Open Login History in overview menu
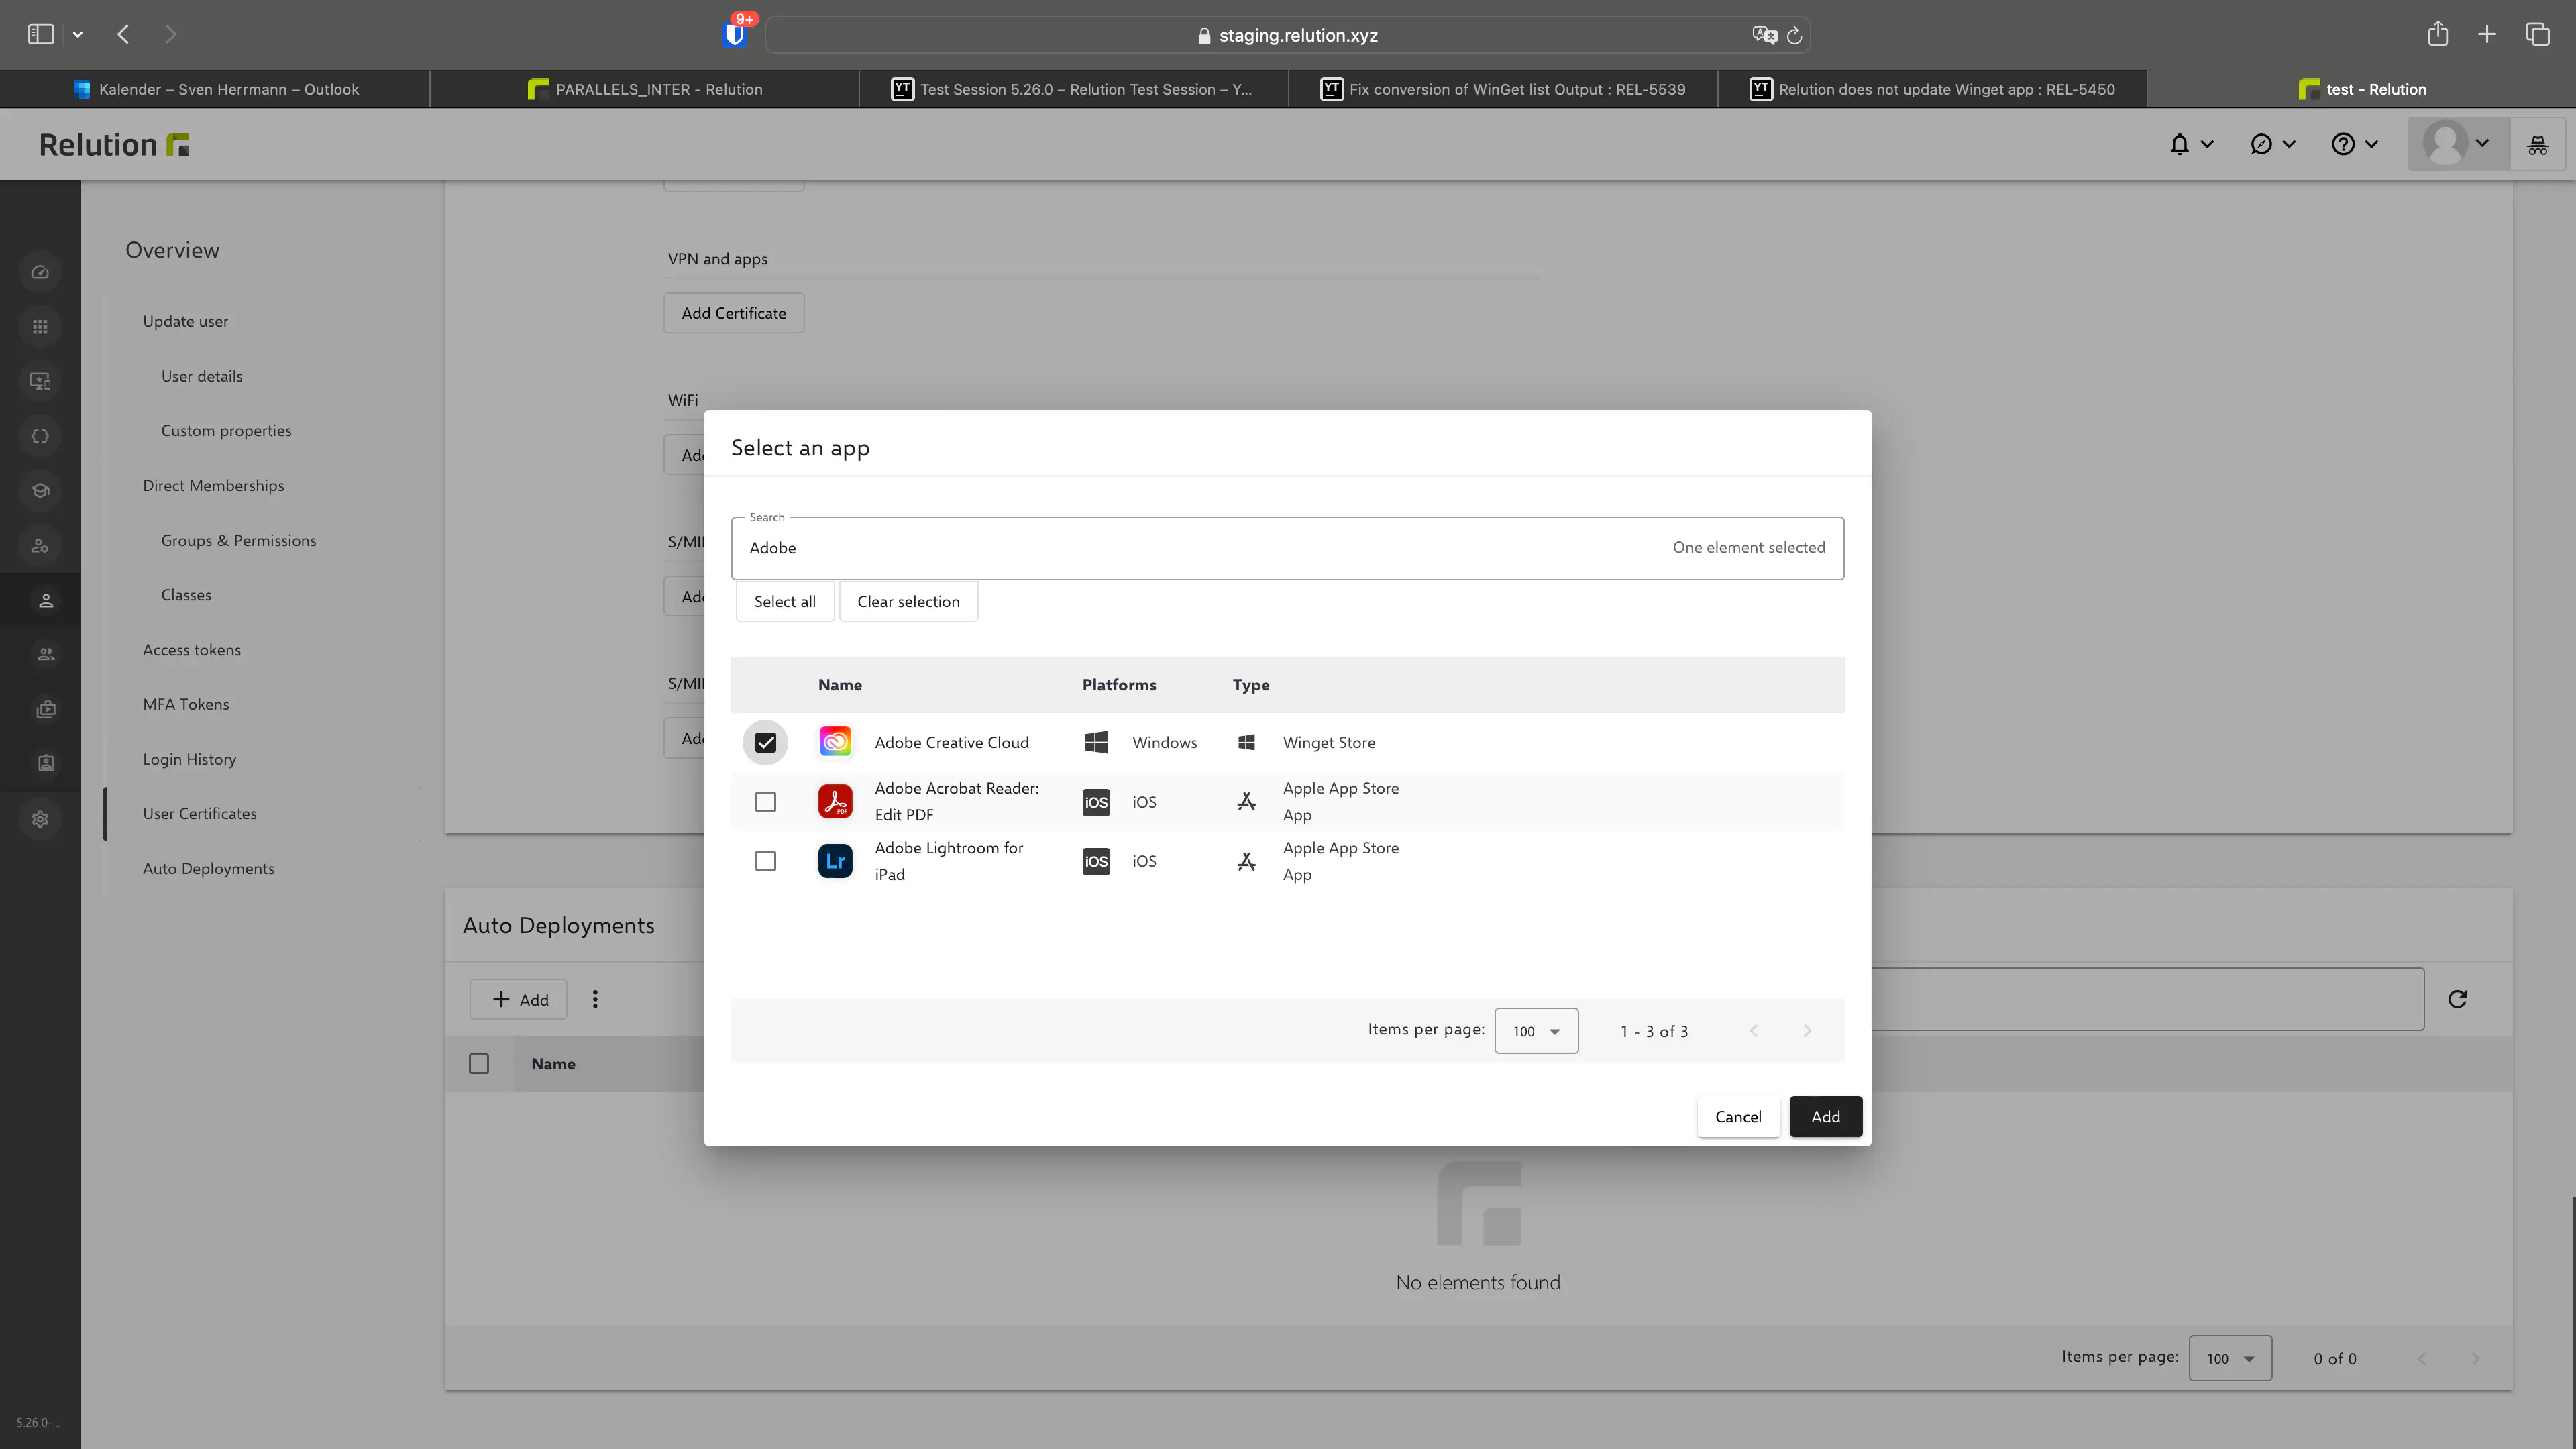This screenshot has height=1449, width=2576. (189, 759)
